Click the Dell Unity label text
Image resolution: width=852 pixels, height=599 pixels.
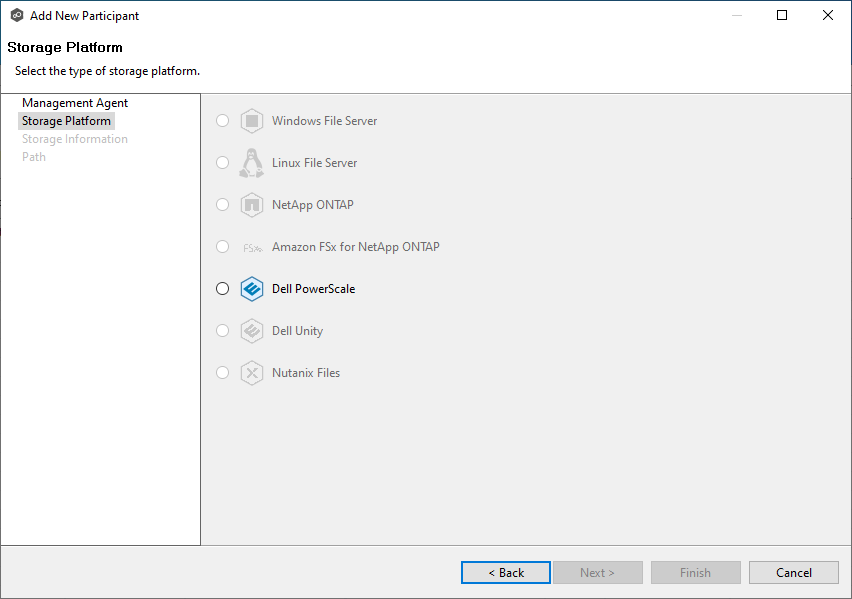pos(297,331)
